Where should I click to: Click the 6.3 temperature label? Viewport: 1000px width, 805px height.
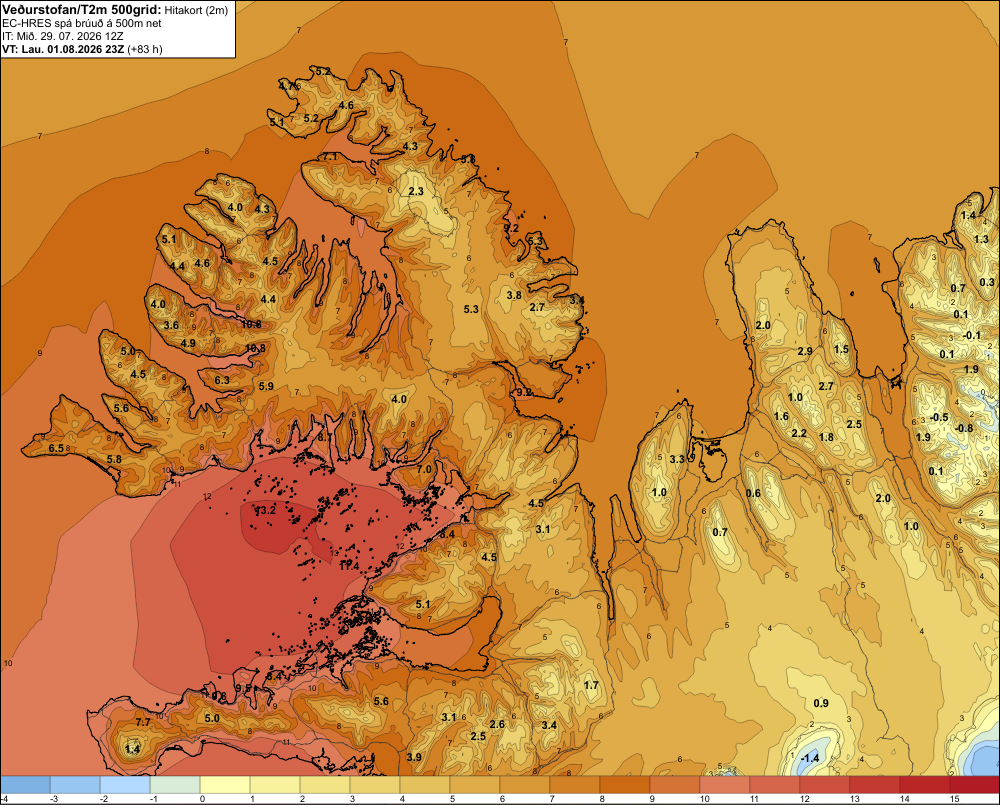[221, 380]
